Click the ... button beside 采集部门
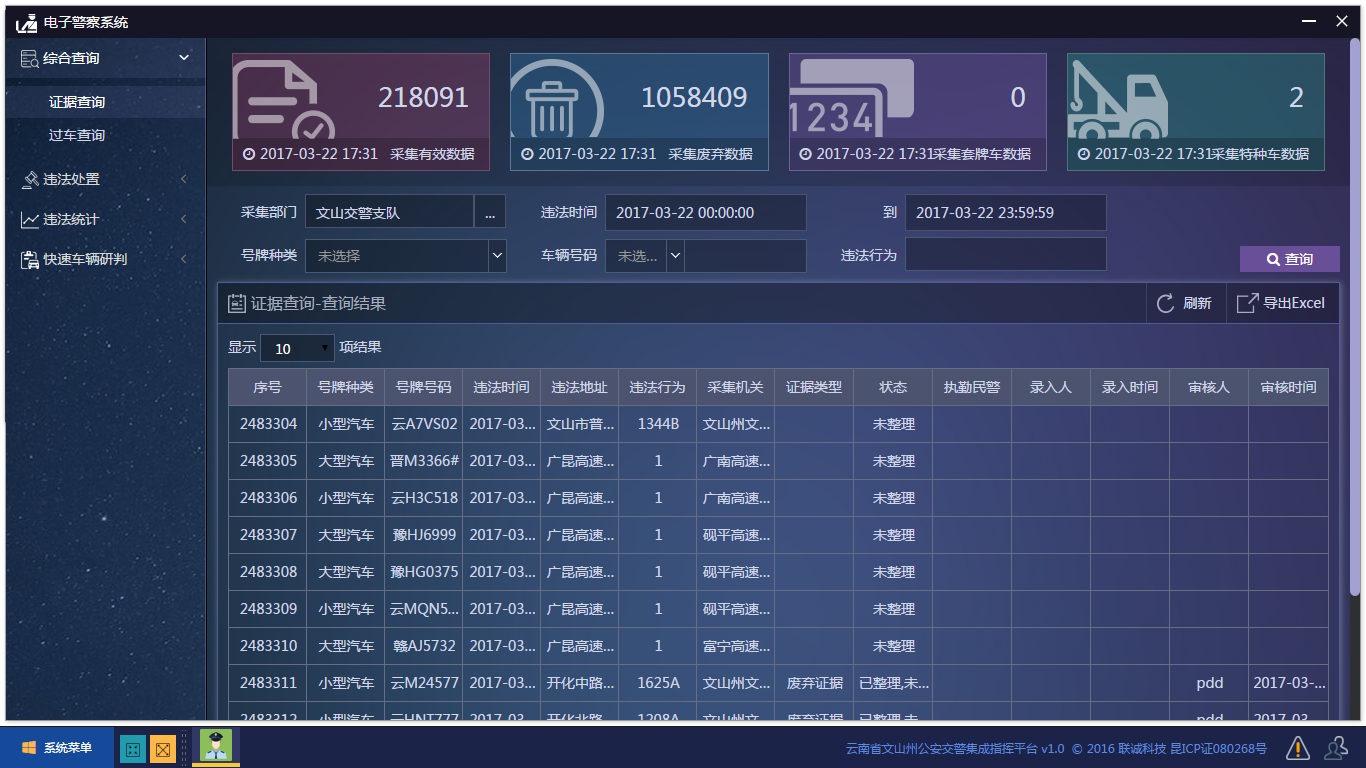 [x=489, y=213]
